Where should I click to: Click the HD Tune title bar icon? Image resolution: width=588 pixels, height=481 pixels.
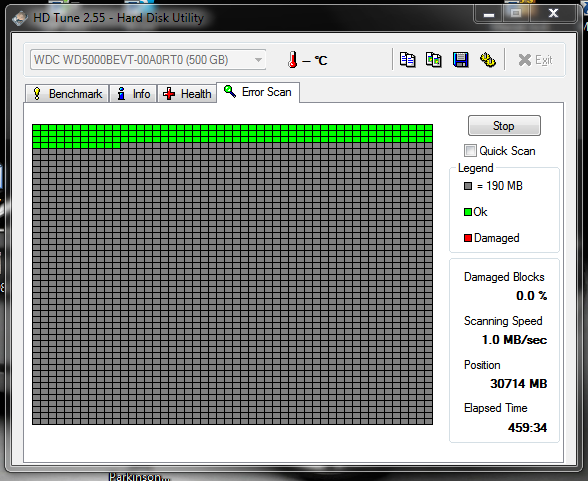(x=20, y=18)
